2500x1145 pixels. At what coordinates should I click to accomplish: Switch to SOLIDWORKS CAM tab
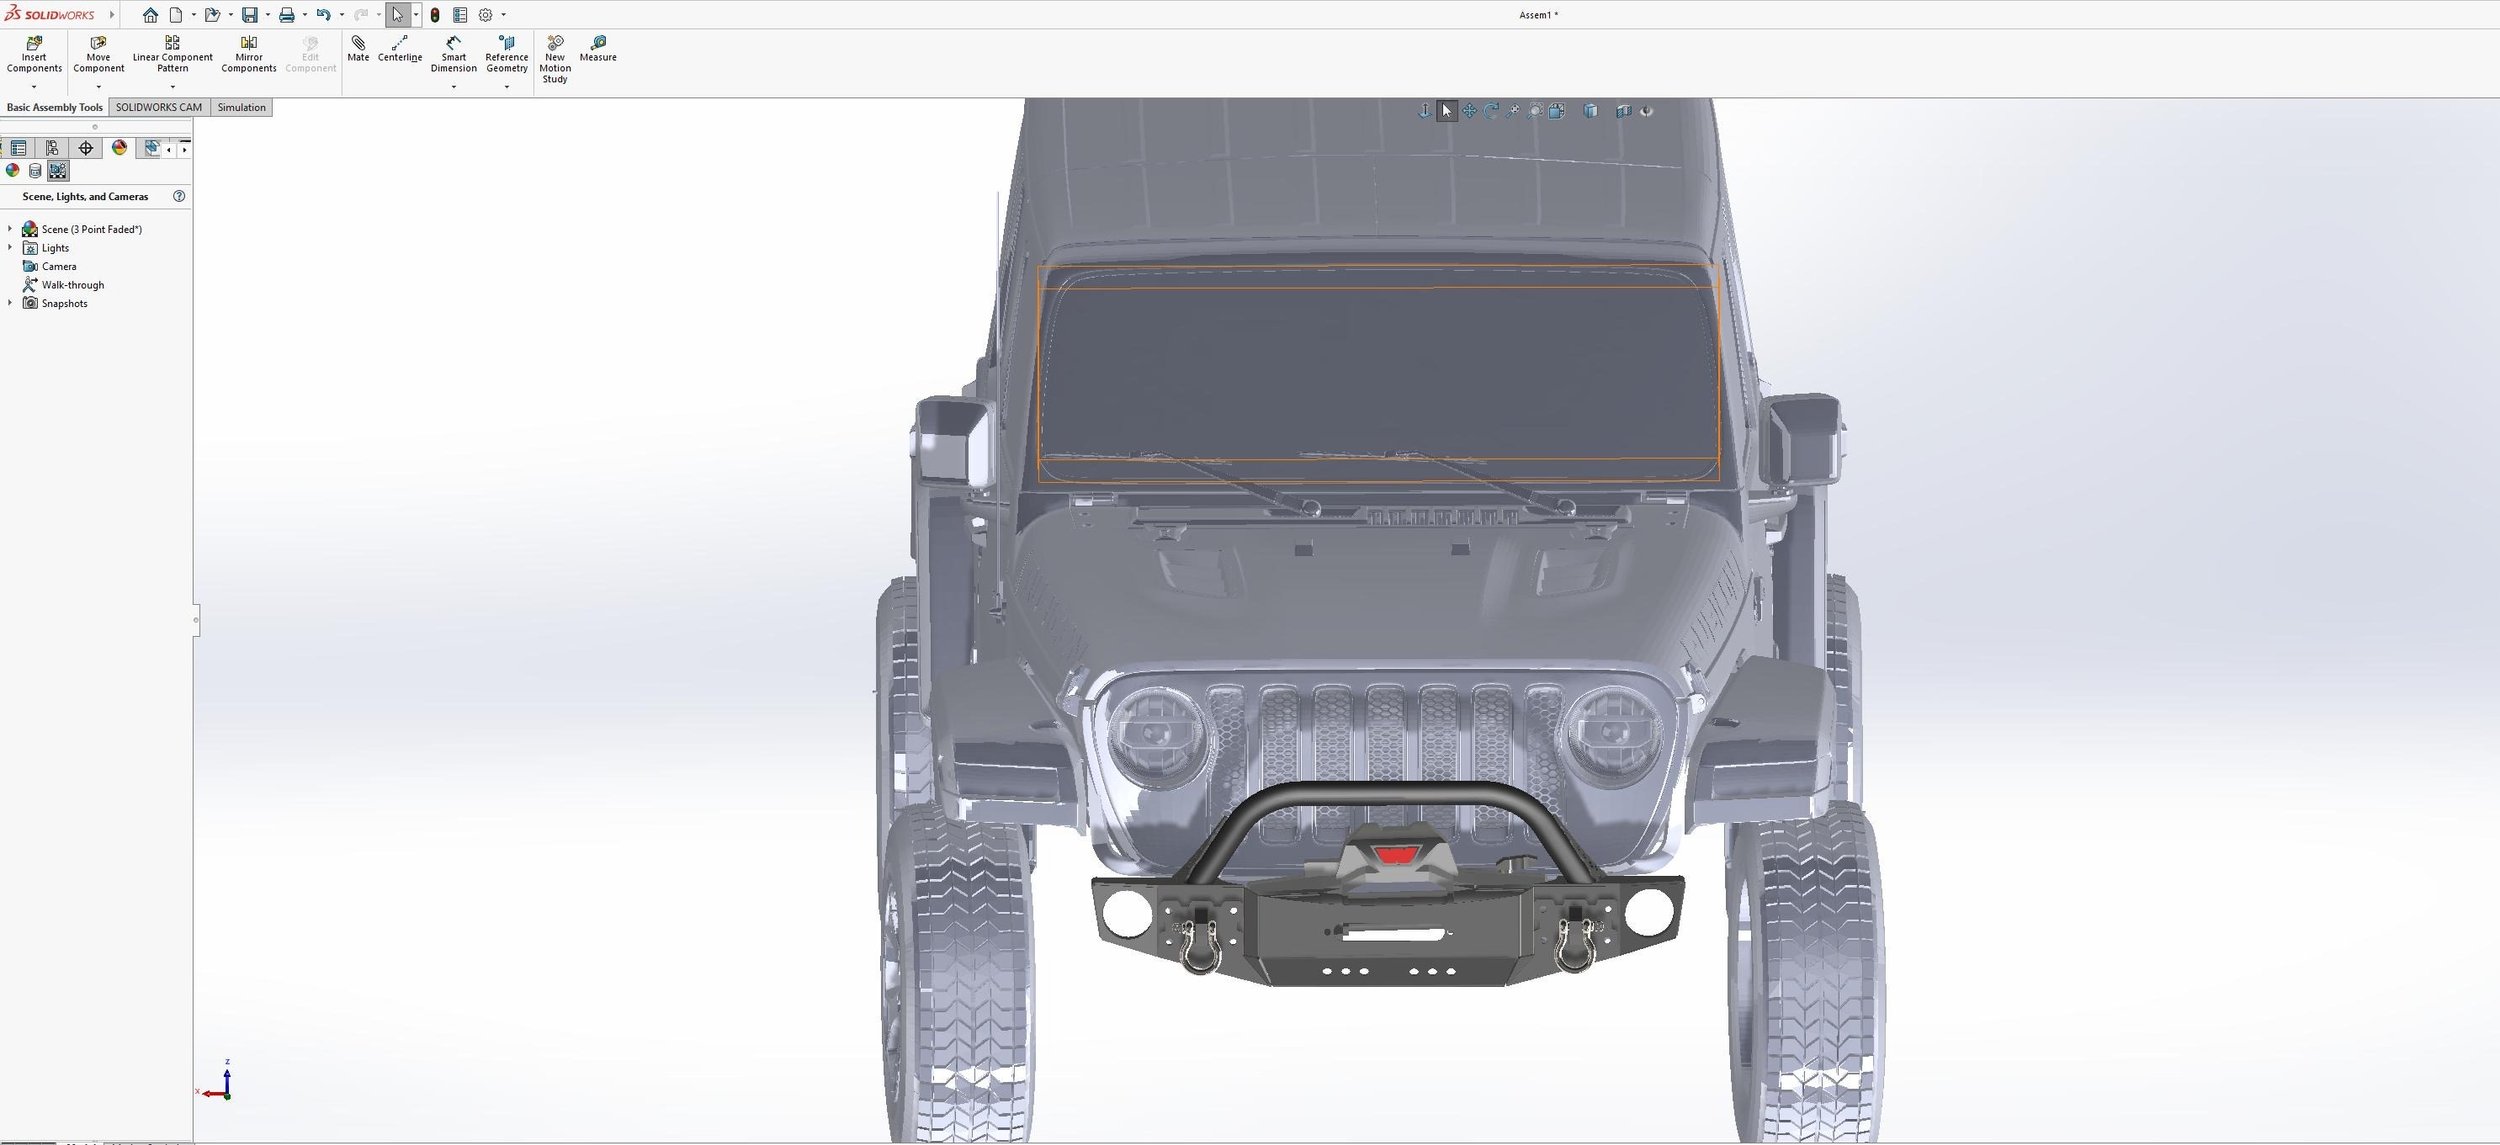[x=159, y=107]
